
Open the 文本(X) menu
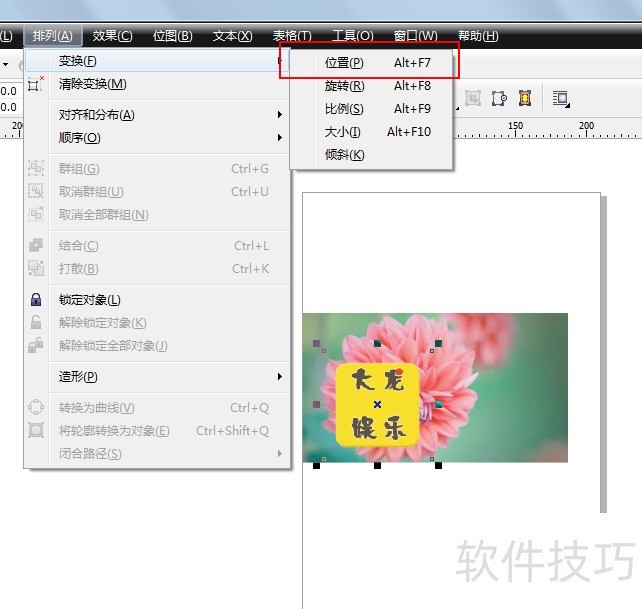[233, 36]
